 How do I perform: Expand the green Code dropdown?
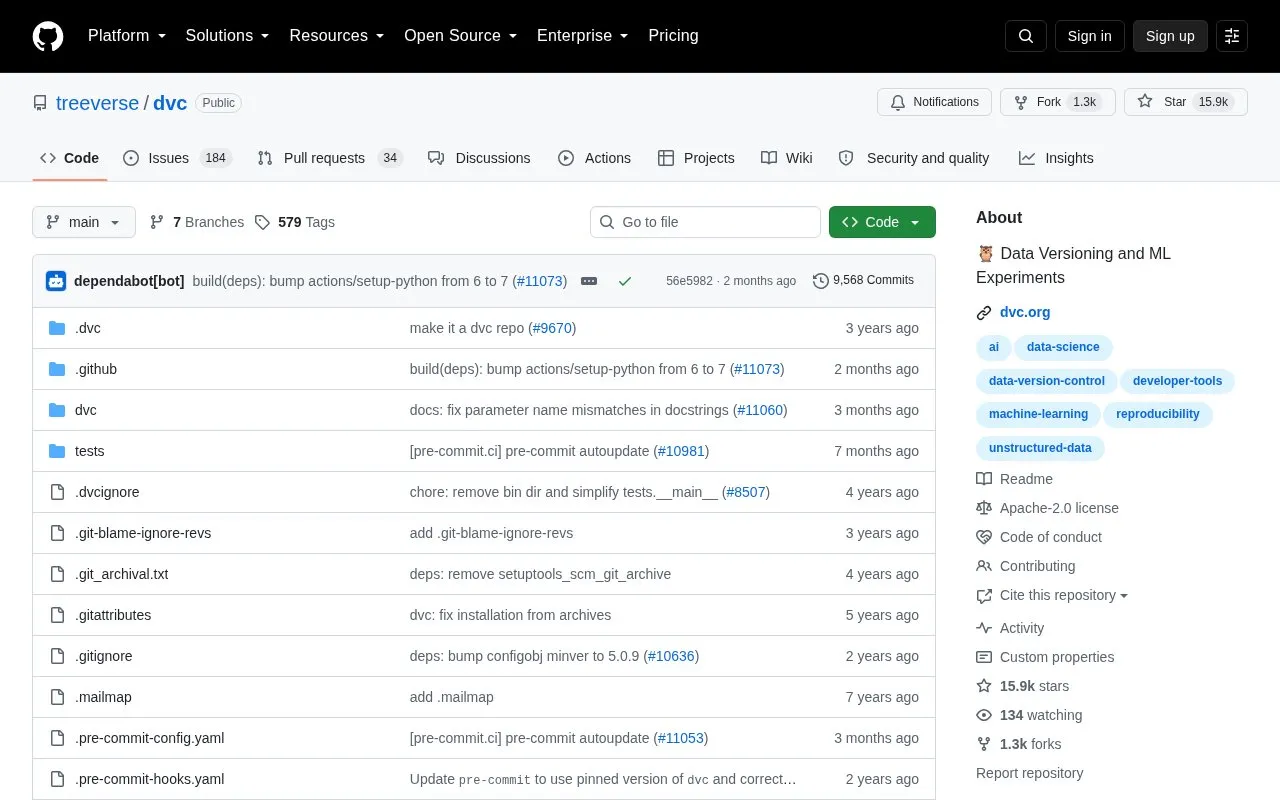point(882,222)
